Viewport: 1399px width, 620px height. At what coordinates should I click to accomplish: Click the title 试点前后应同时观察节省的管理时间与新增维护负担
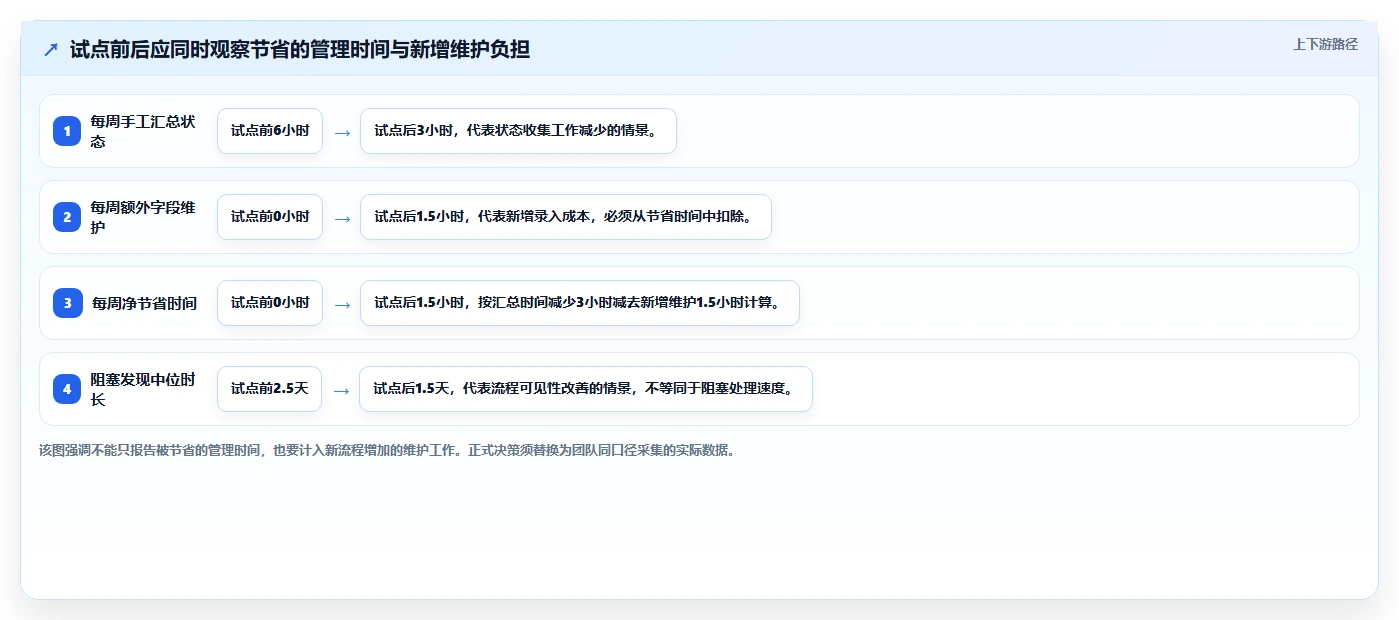coord(300,49)
